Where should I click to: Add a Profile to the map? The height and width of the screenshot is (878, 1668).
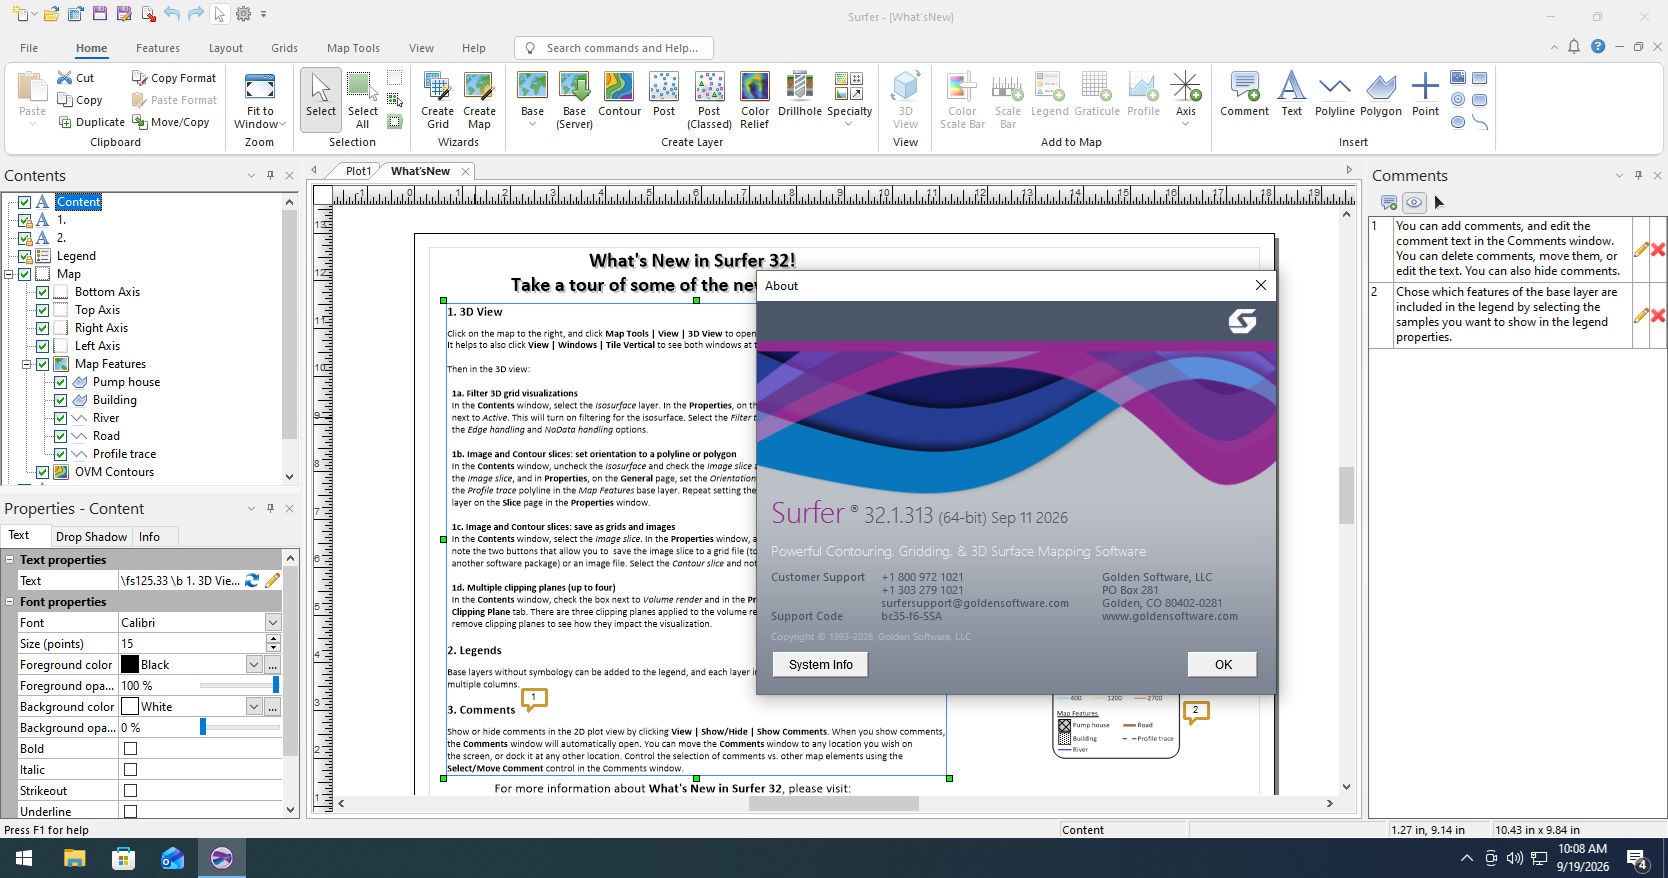coord(1143,95)
